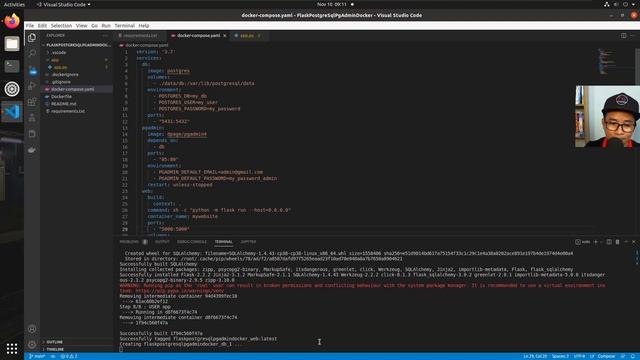Open the Search view in the activity bar
This screenshot has height=360, width=640.
click(x=32, y=53)
